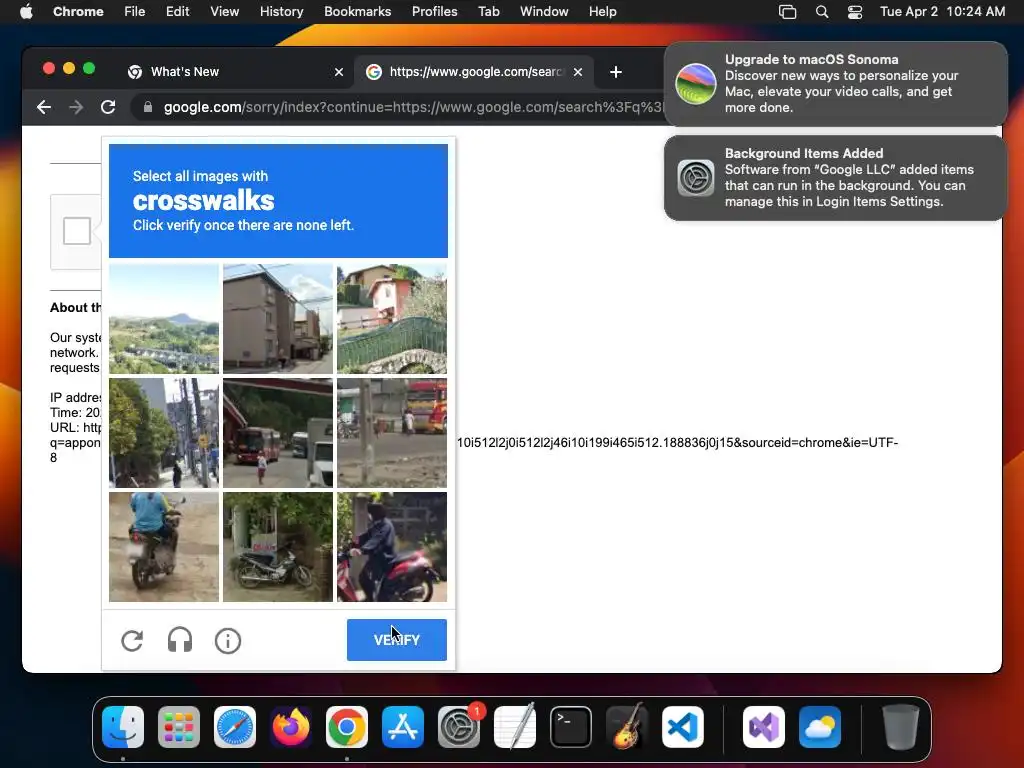Close the What's New tab
1024x768 pixels.
pyautogui.click(x=339, y=72)
